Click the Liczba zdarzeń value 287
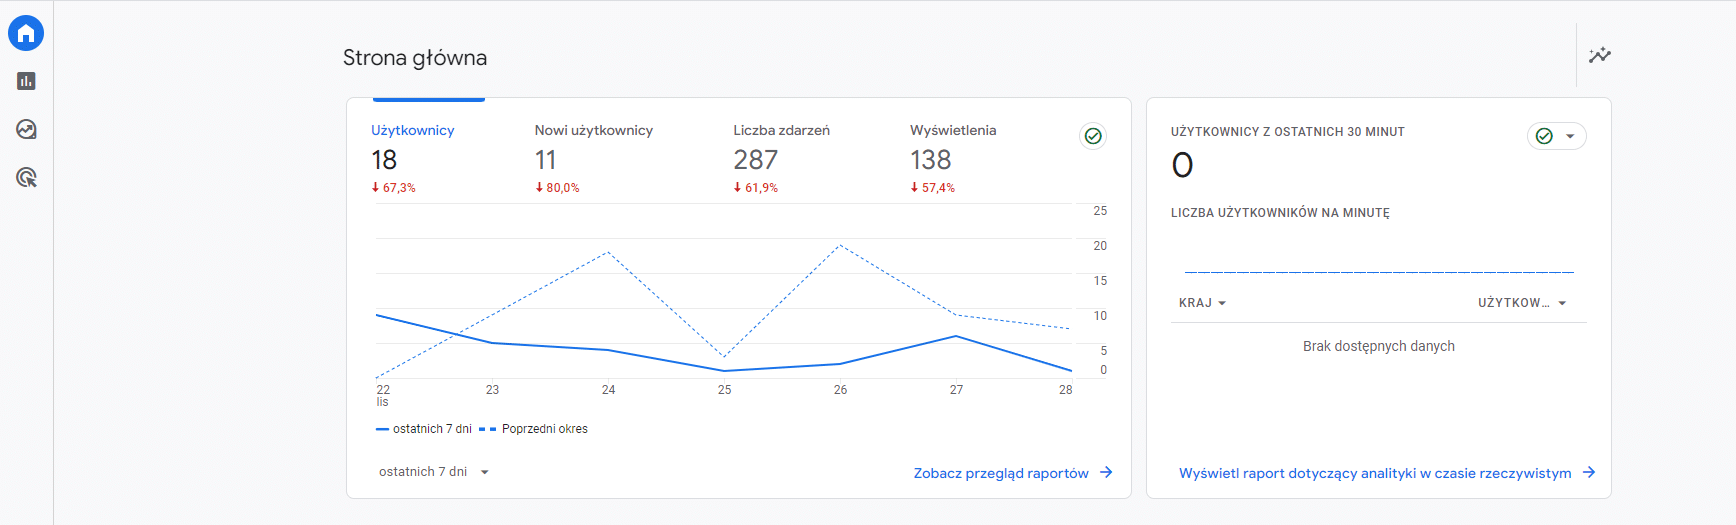The height and width of the screenshot is (525, 1736). (756, 160)
